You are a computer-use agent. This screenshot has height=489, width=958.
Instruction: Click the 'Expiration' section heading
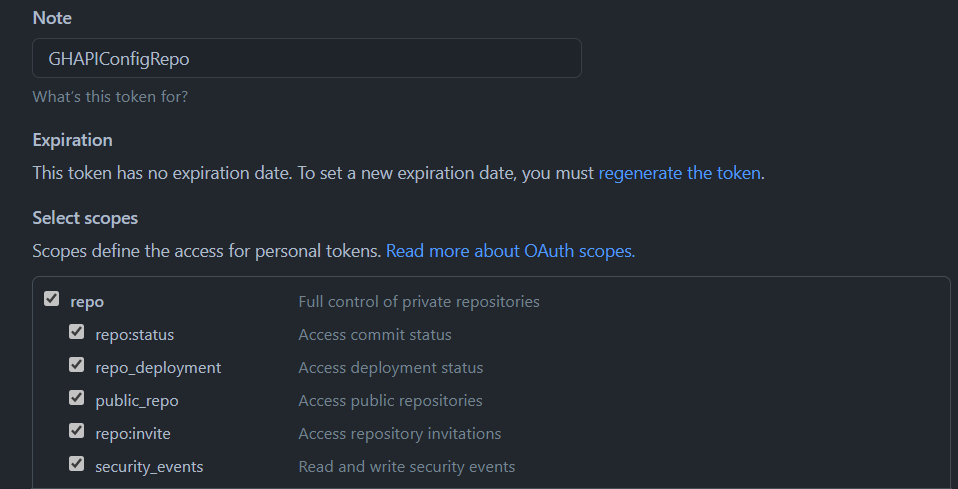(72, 140)
